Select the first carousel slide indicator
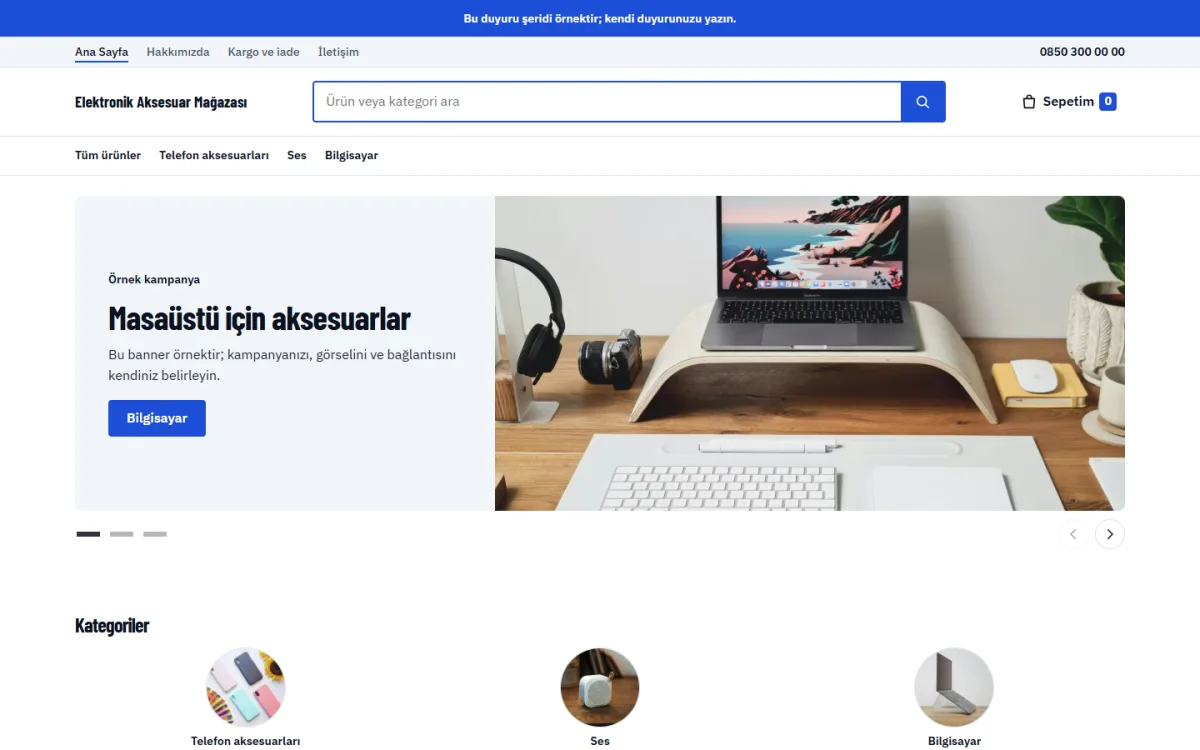Image resolution: width=1200 pixels, height=750 pixels. coord(88,534)
